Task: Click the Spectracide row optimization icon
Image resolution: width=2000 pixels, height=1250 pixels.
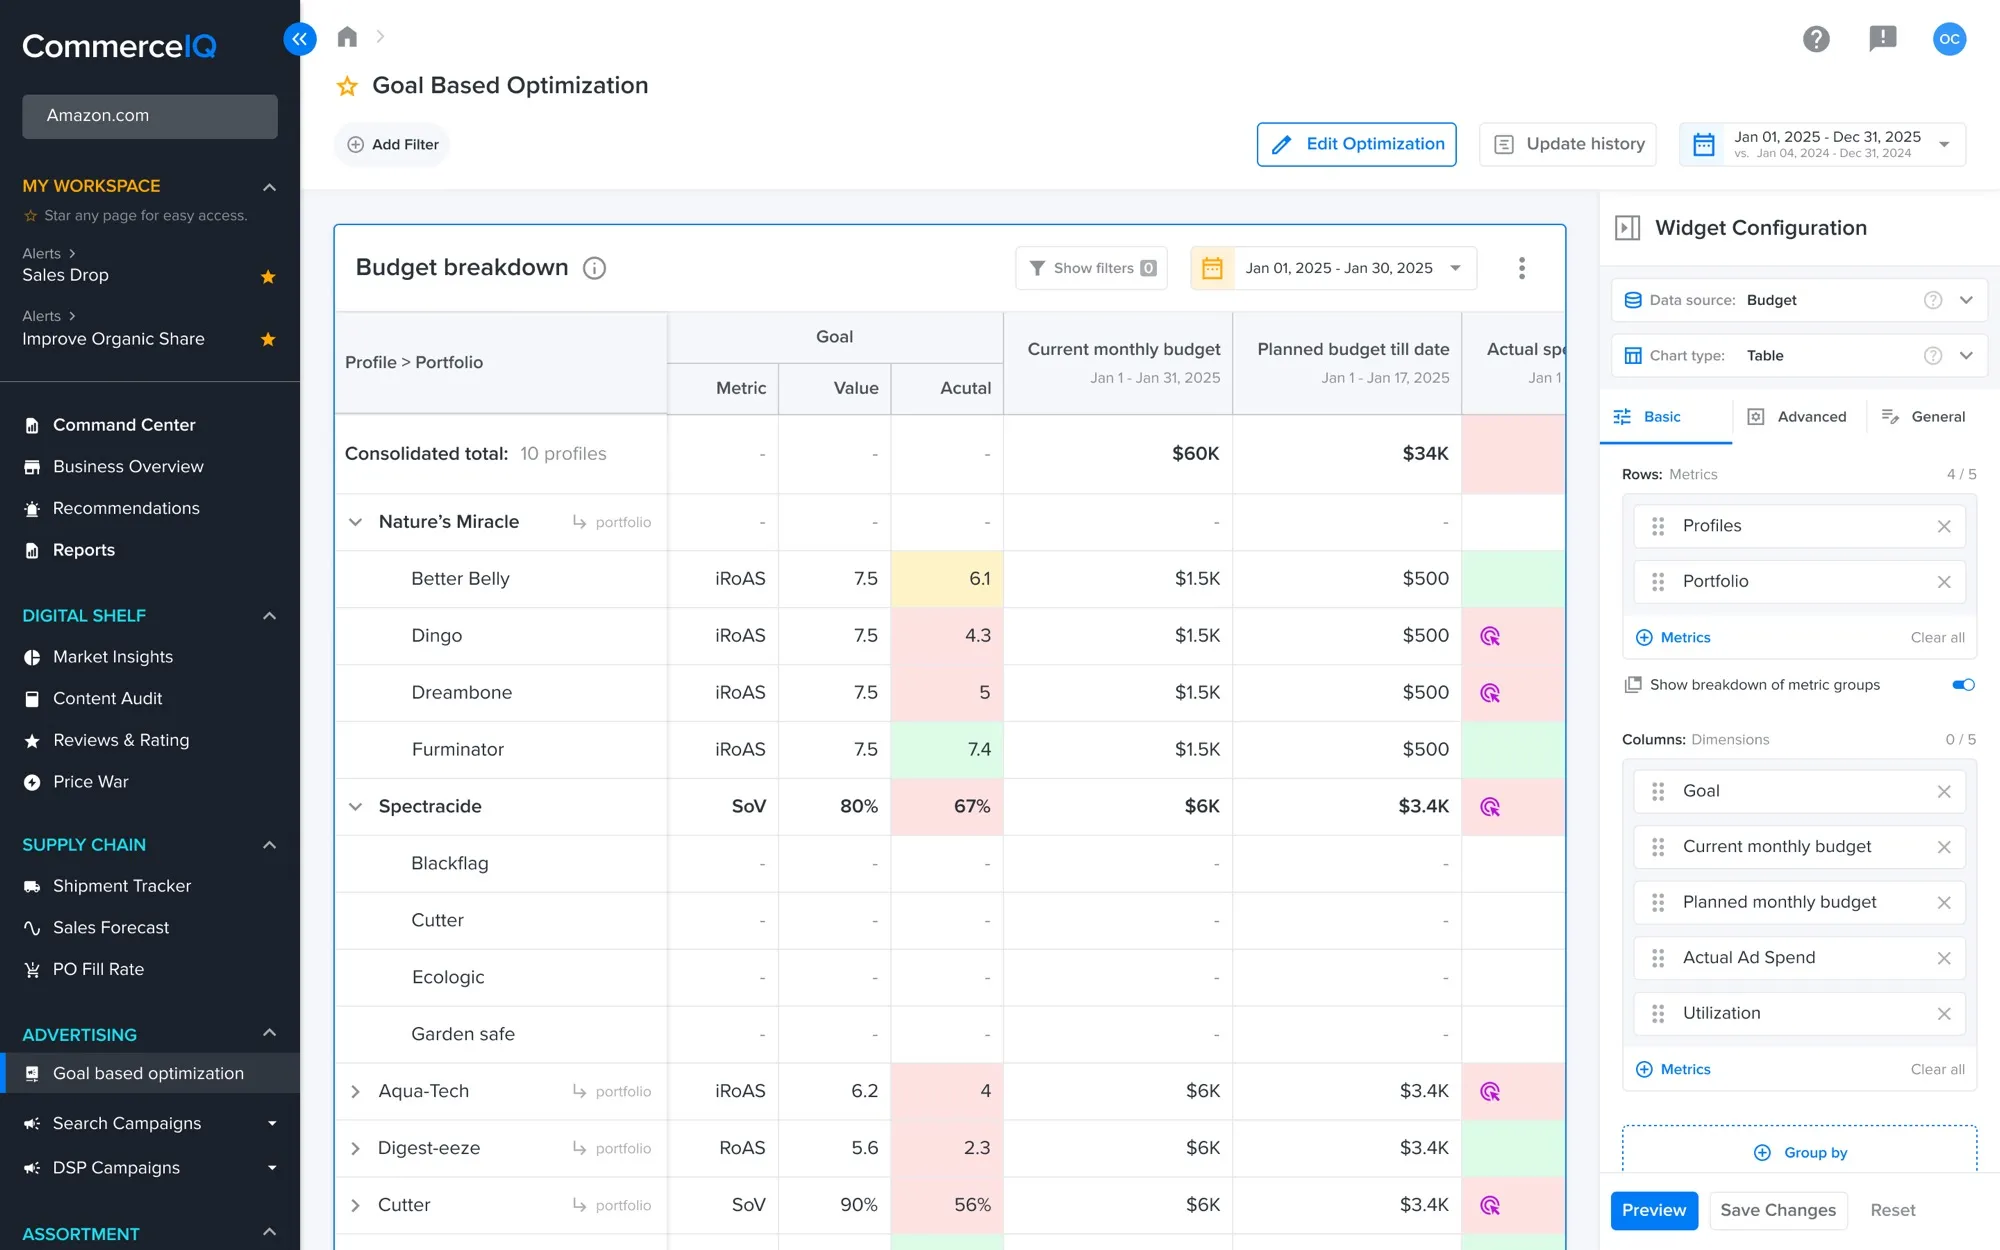Action: [x=1490, y=807]
